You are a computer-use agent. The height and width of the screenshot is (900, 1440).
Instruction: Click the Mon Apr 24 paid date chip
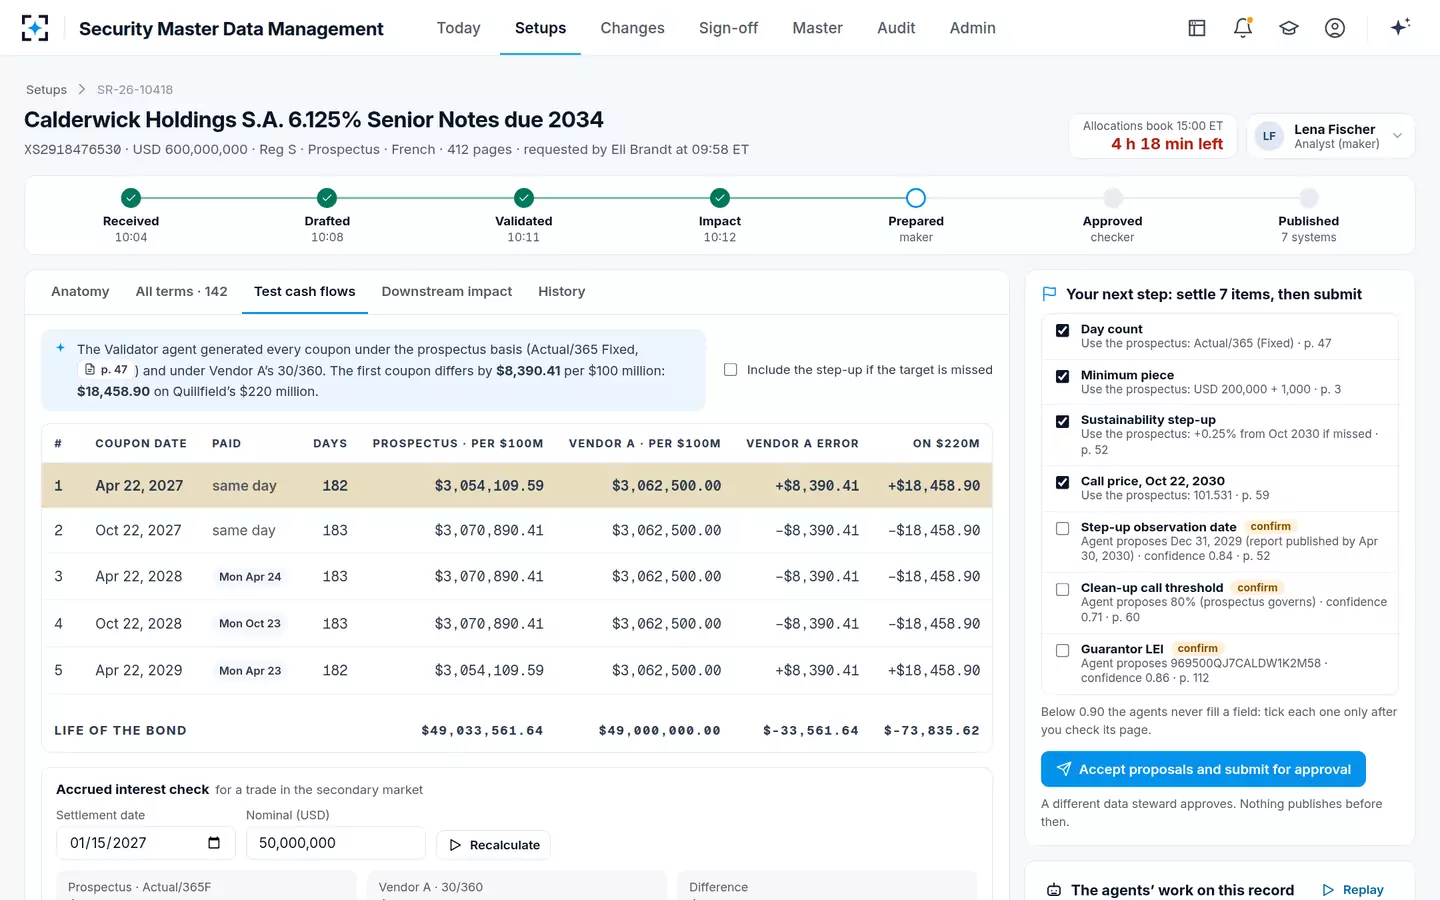pyautogui.click(x=250, y=577)
